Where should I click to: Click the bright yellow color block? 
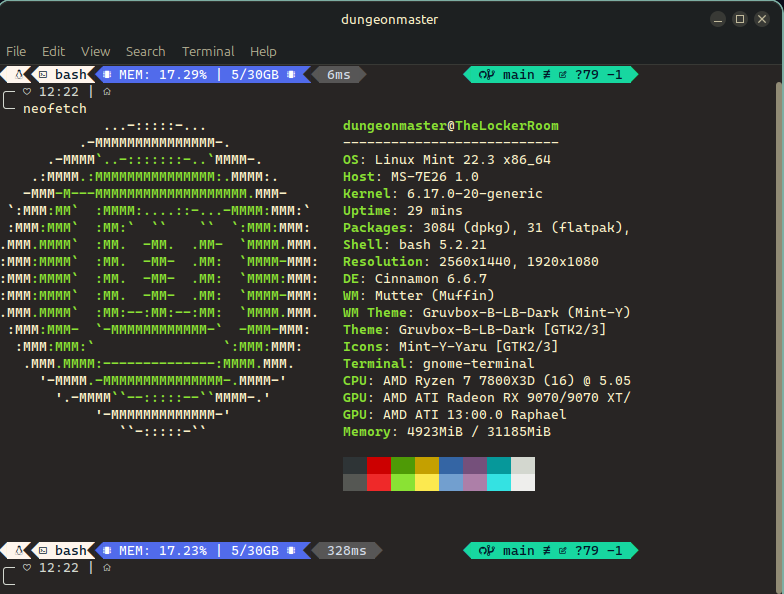coord(427,482)
